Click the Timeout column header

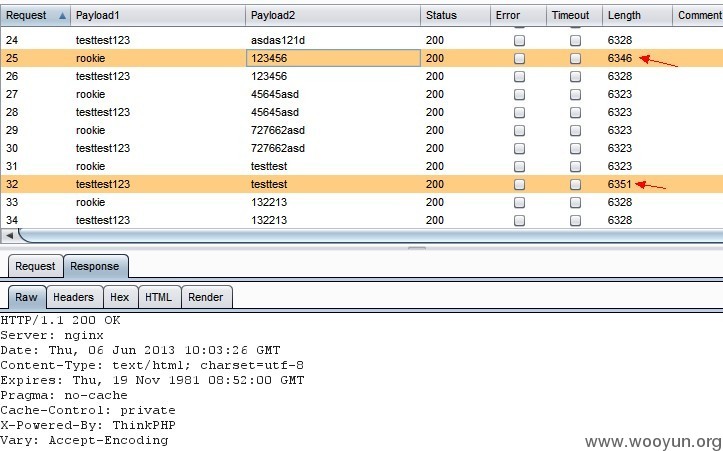(x=575, y=15)
